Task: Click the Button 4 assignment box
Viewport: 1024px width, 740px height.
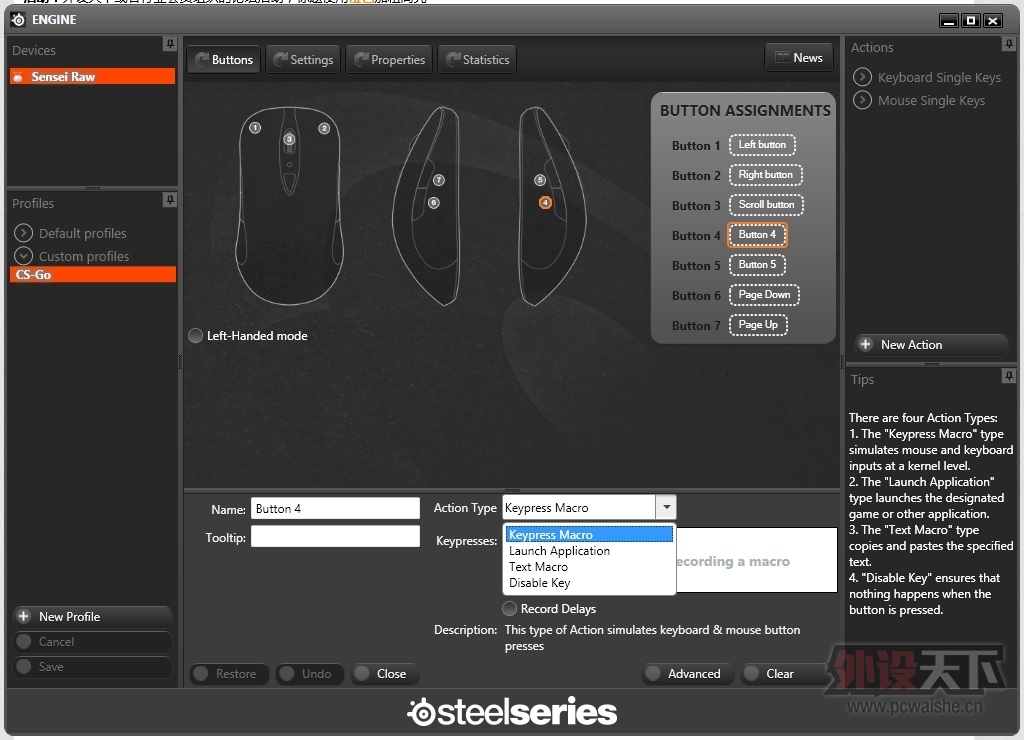Action: [x=758, y=235]
